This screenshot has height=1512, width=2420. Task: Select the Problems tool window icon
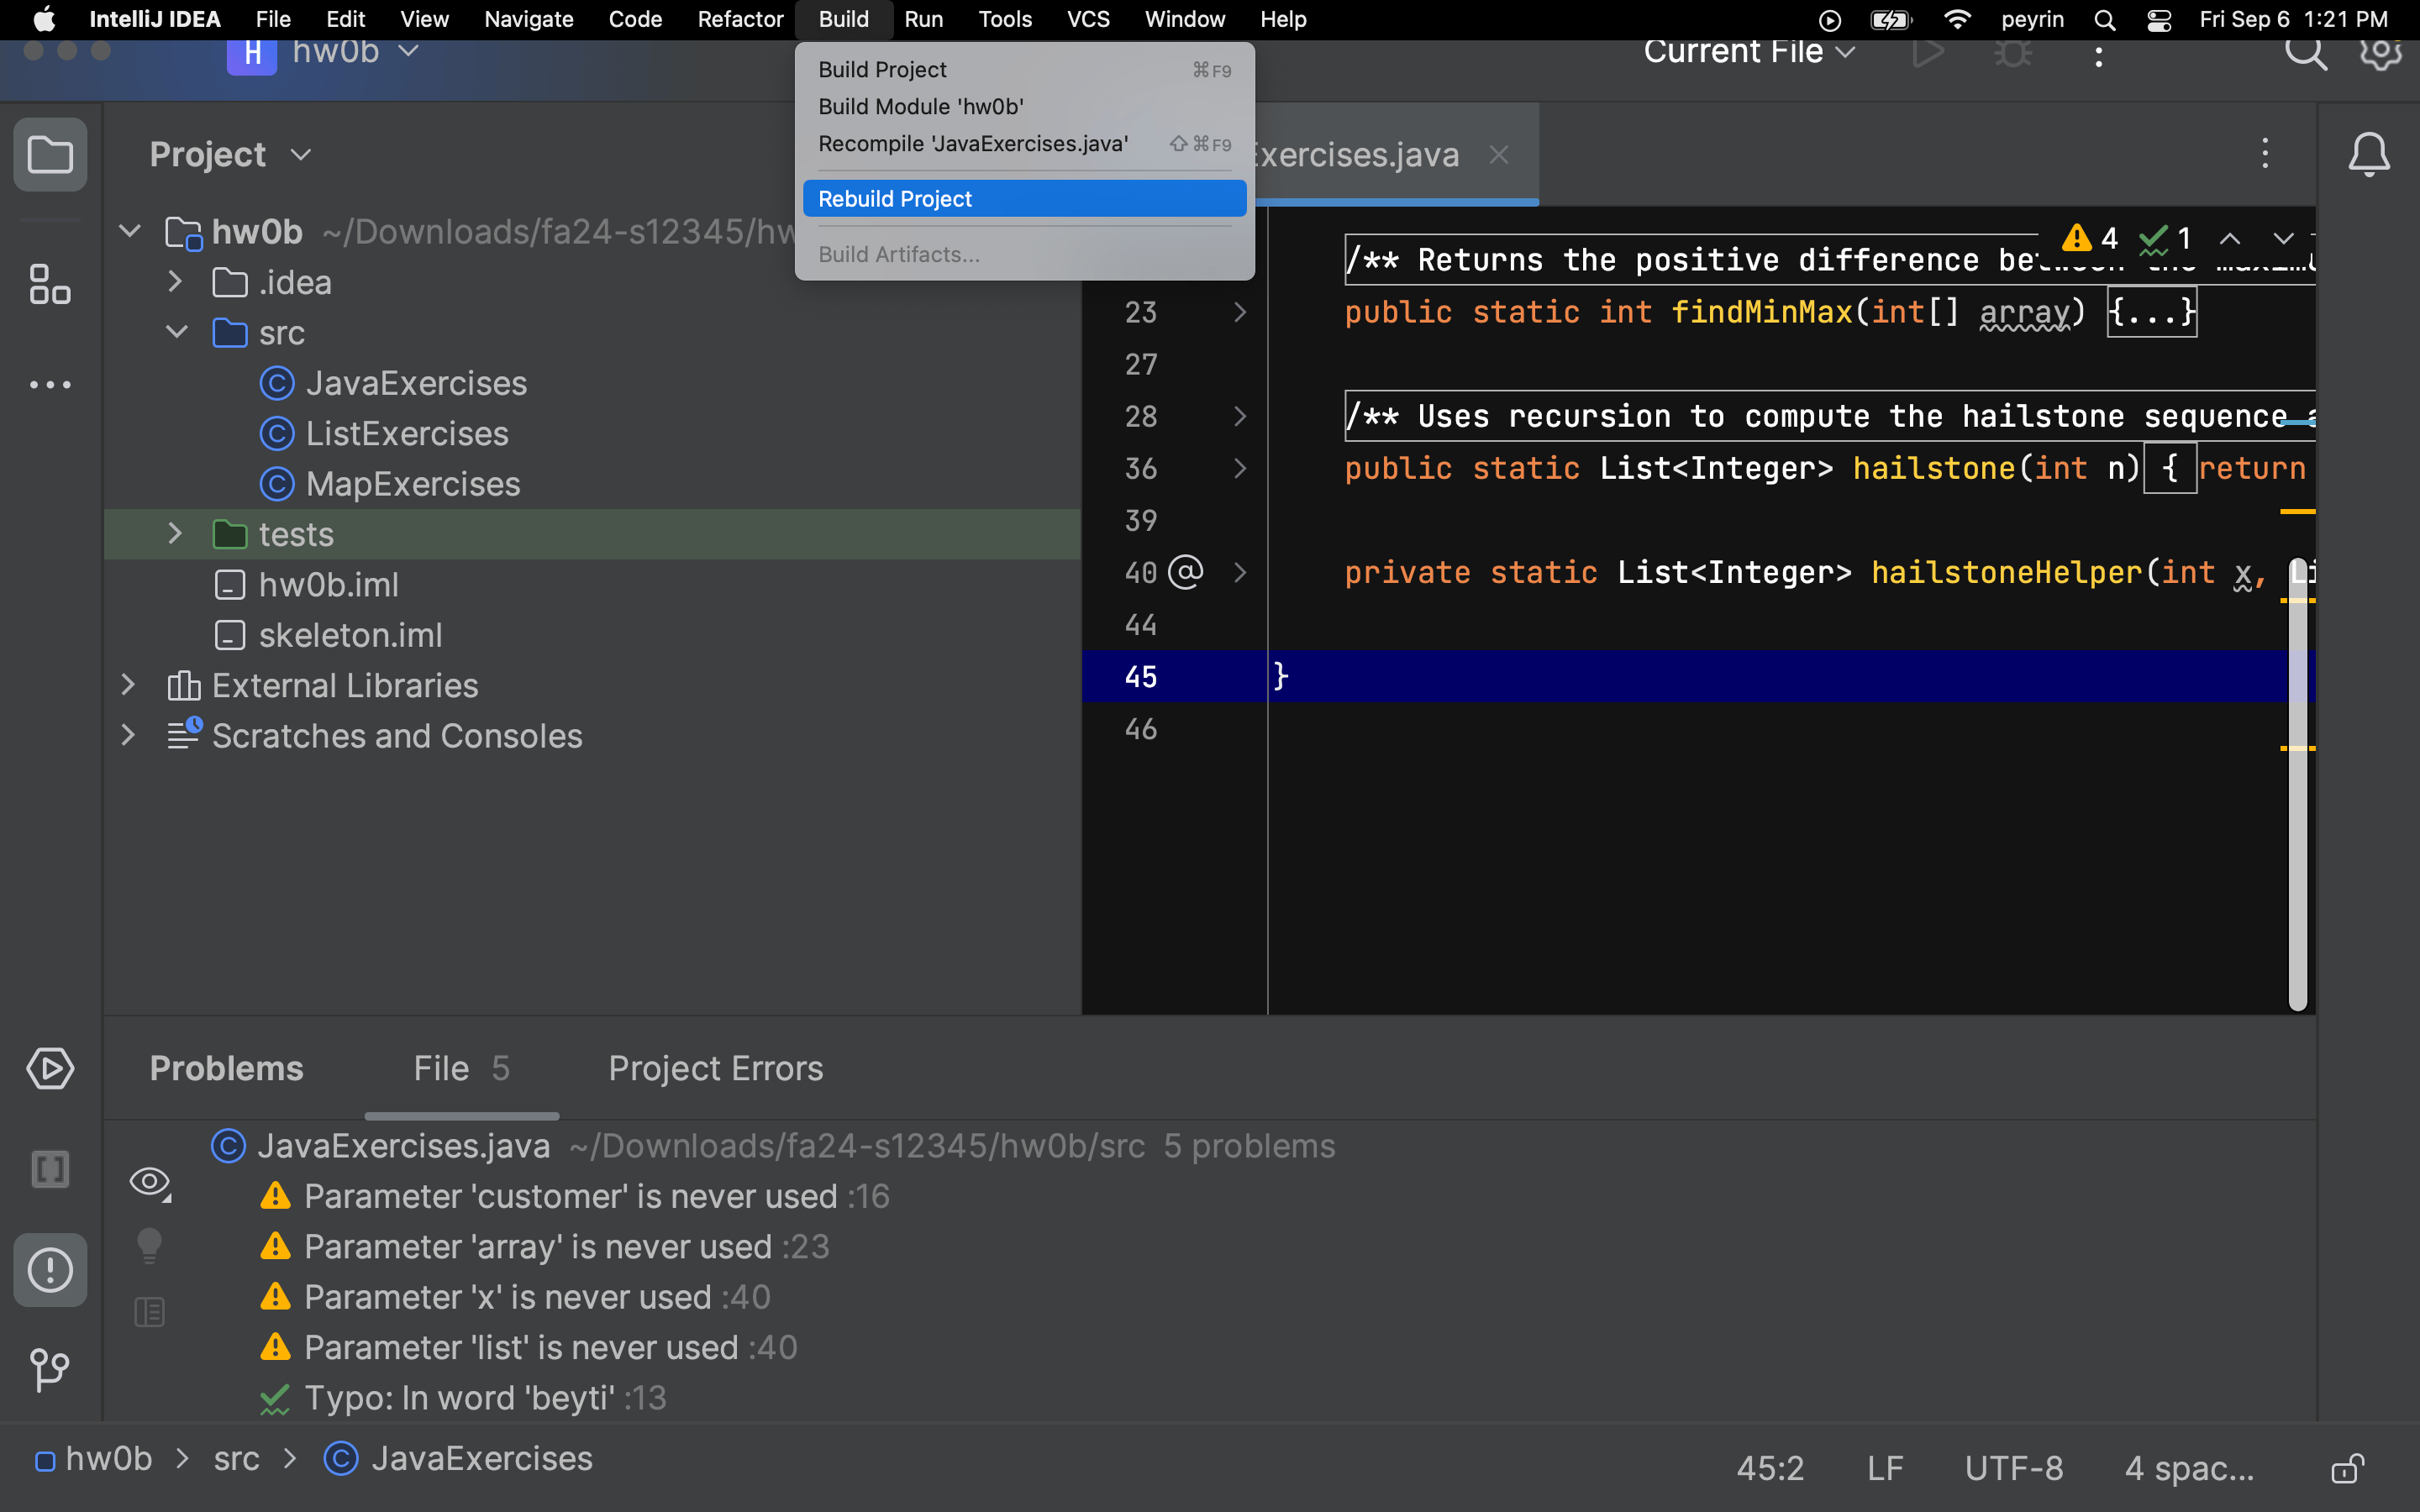tap(50, 1270)
